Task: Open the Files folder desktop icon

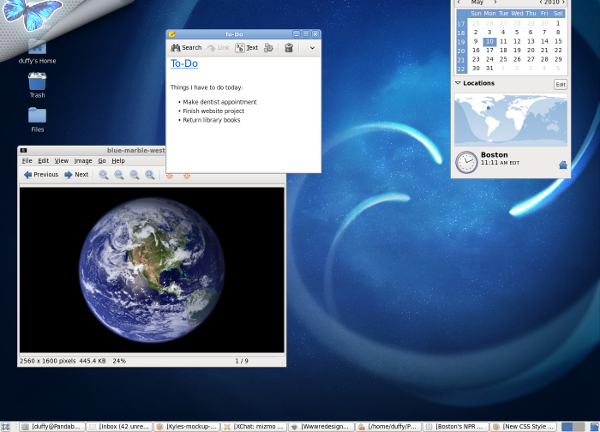Action: 37,119
